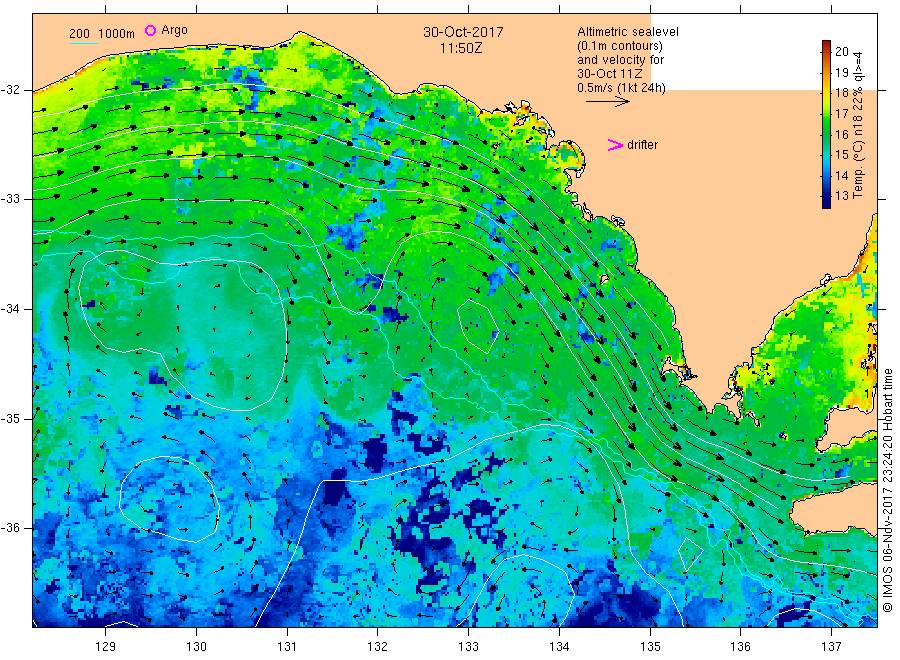This screenshot has width=900, height=660.
Task: Click the '131' longitude axis label
Action: point(287,647)
